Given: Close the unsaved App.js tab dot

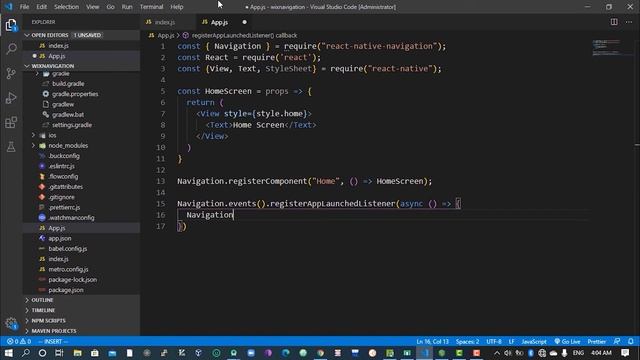Looking at the screenshot, I should point(244,22).
